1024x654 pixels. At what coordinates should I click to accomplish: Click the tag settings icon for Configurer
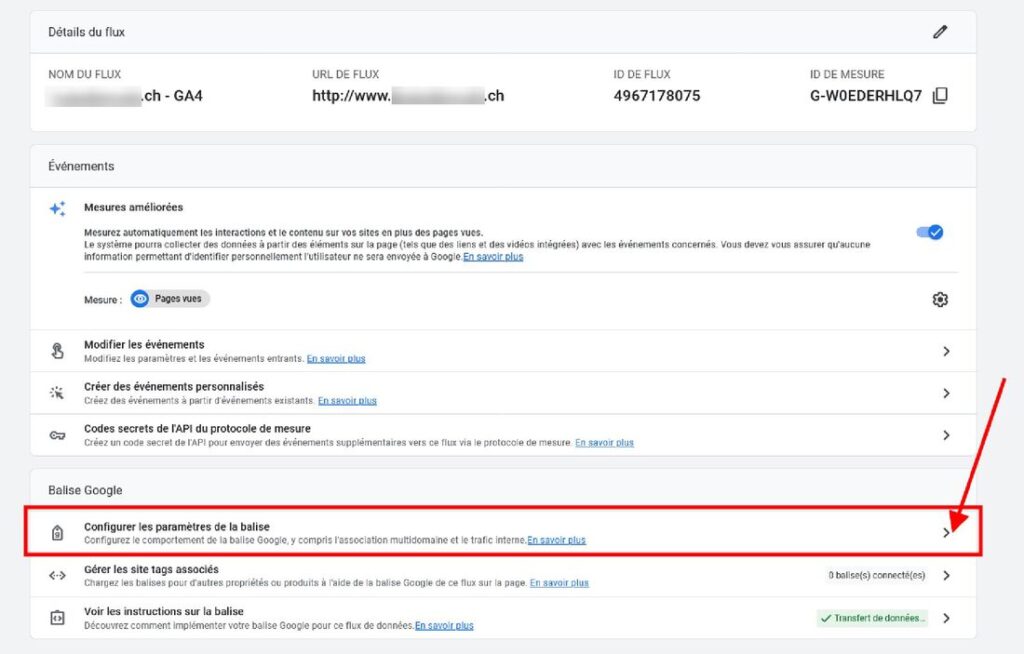click(57, 533)
